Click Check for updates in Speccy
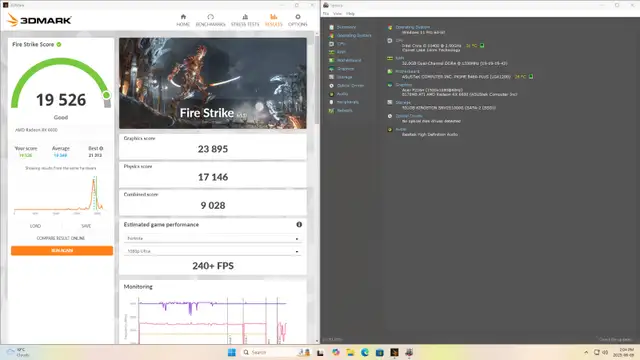 tap(616, 339)
